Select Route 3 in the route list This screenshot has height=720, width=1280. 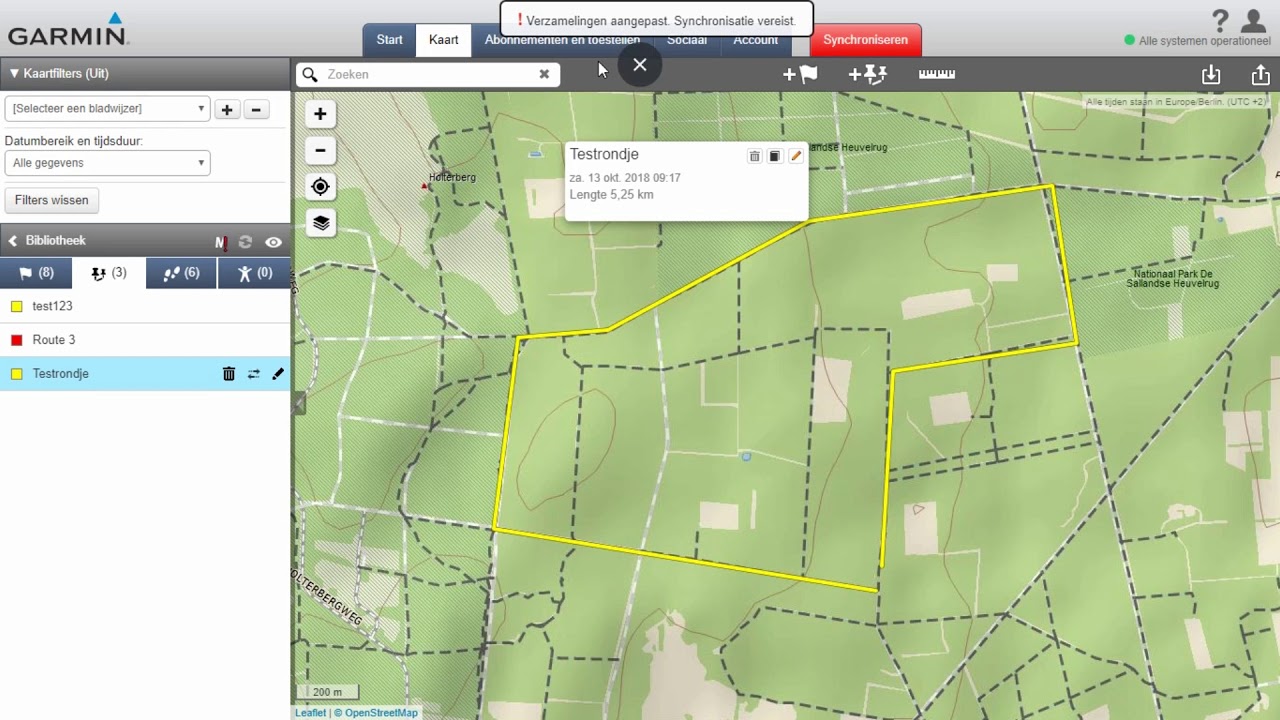[145, 340]
